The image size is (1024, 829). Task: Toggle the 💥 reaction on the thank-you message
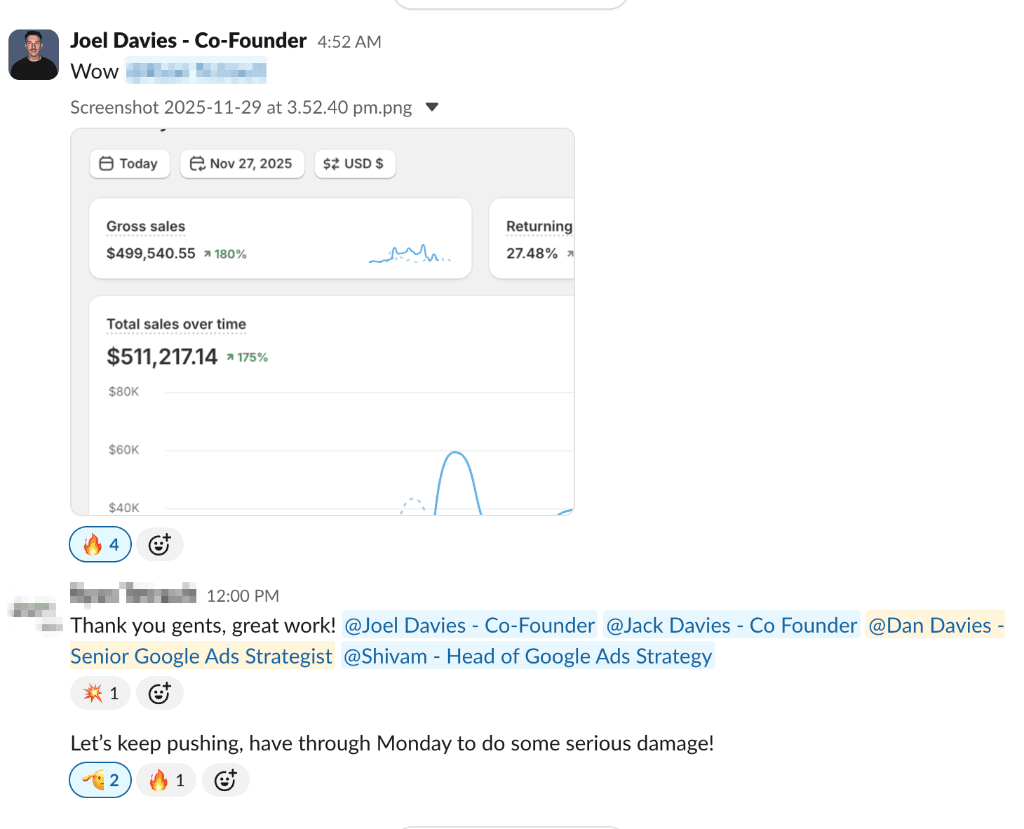100,692
